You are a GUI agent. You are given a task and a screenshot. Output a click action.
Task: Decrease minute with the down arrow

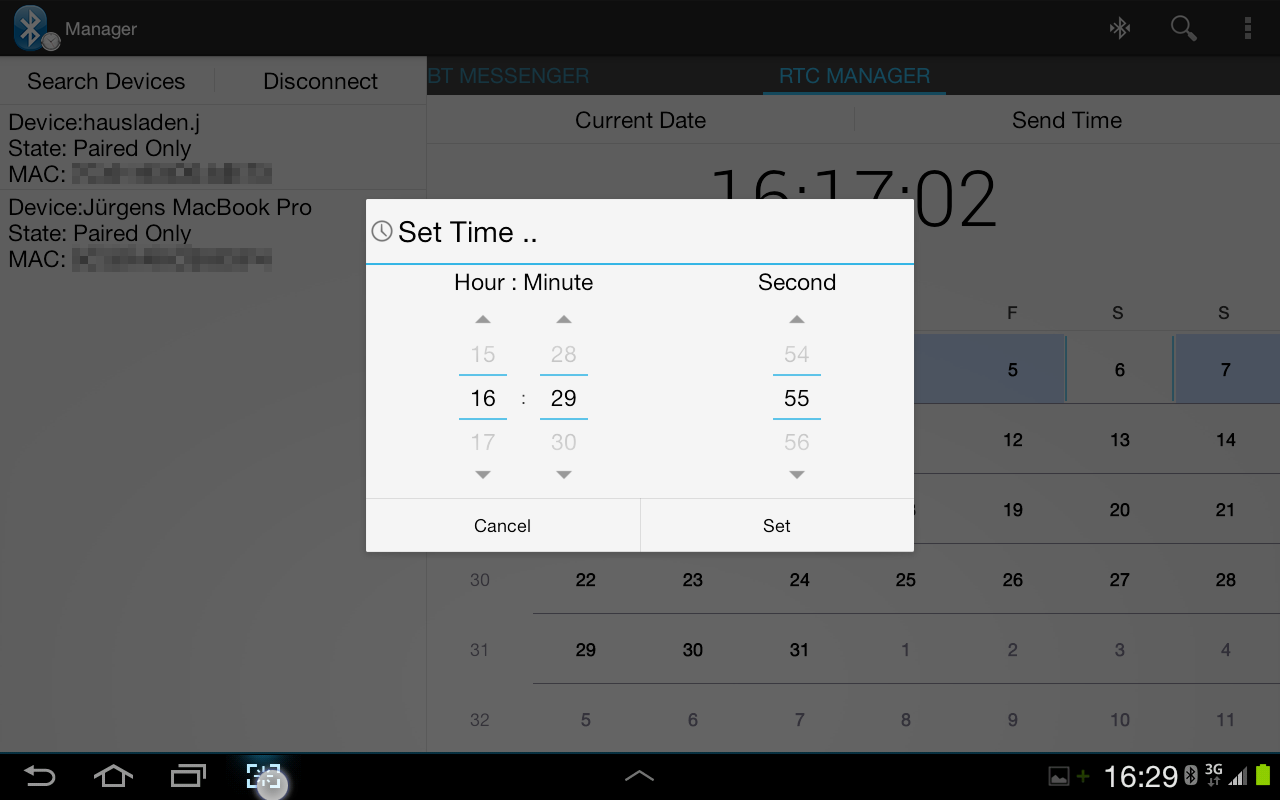point(564,475)
